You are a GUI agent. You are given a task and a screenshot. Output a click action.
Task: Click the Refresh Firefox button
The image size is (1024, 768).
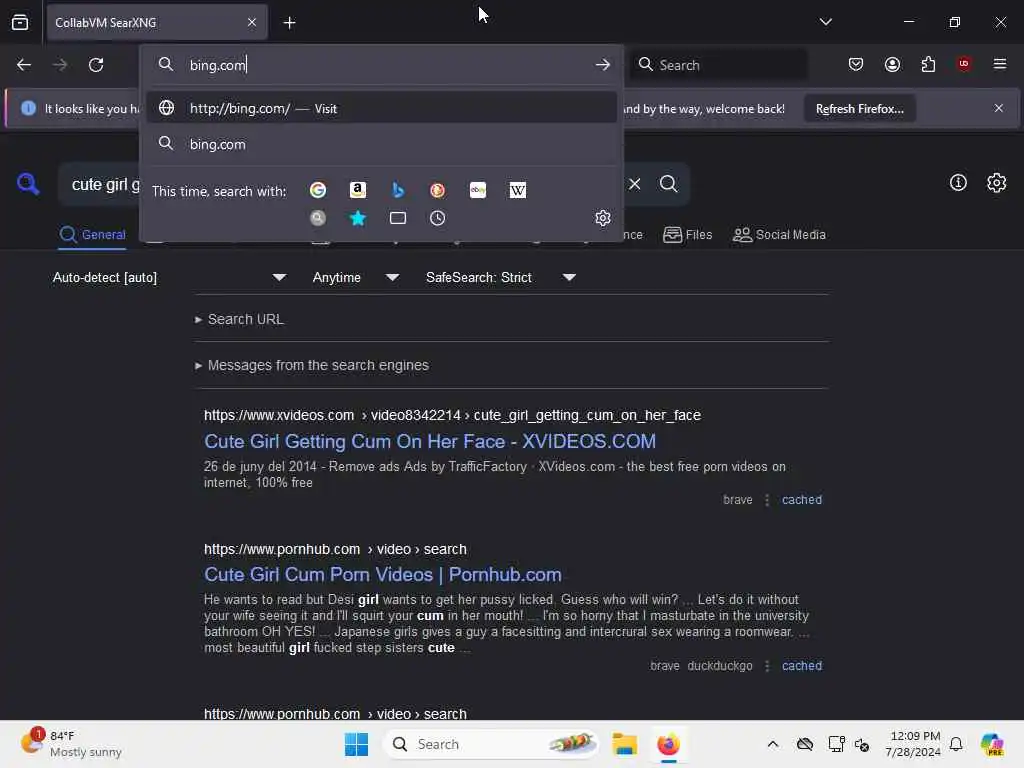[x=859, y=109]
